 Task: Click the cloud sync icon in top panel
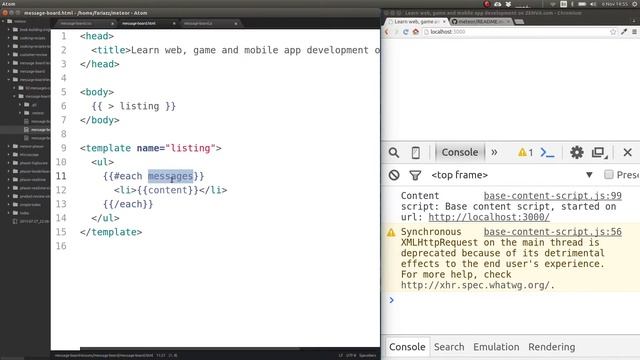click(498, 4)
